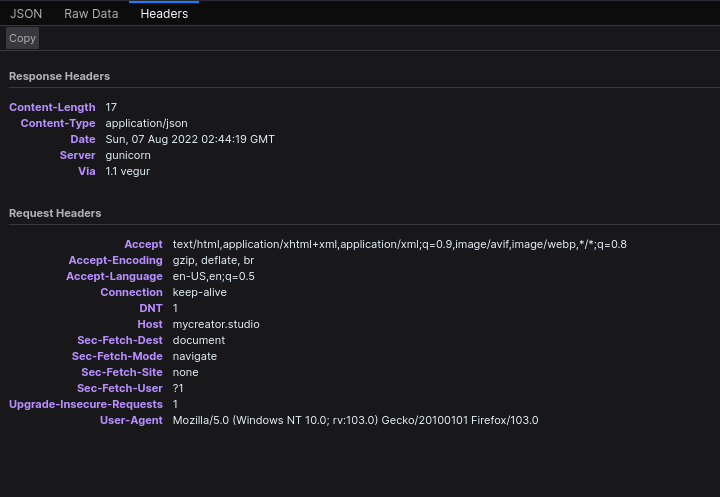Click the date value Sun, 07 Aug 2022
720x497 pixels.
coord(190,139)
